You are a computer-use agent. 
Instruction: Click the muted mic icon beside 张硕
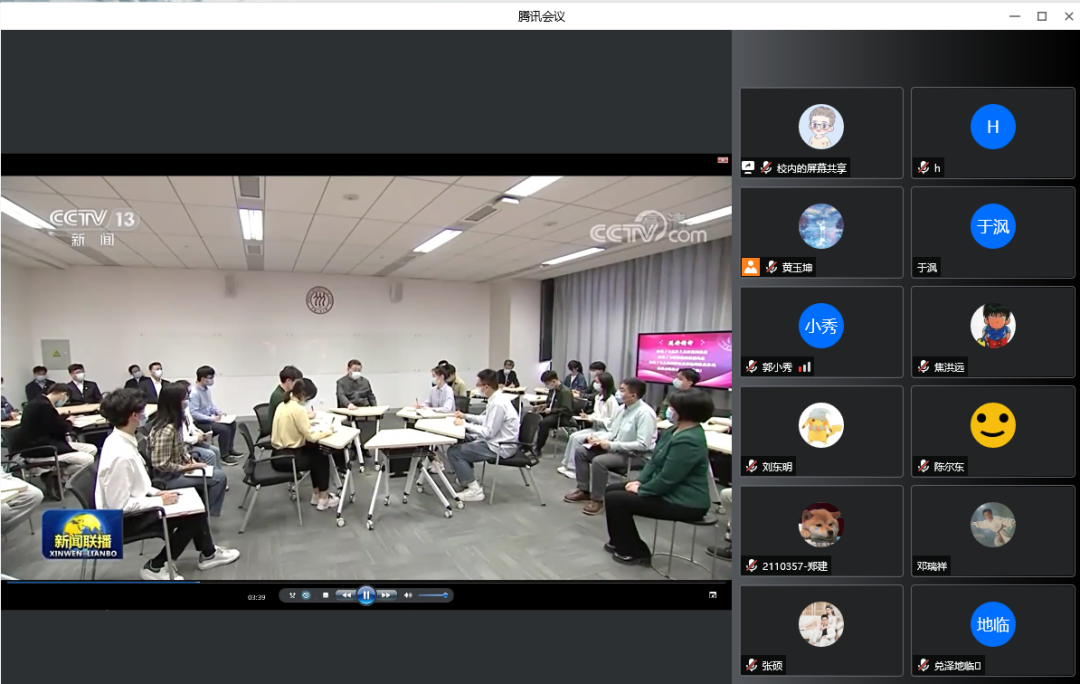751,665
